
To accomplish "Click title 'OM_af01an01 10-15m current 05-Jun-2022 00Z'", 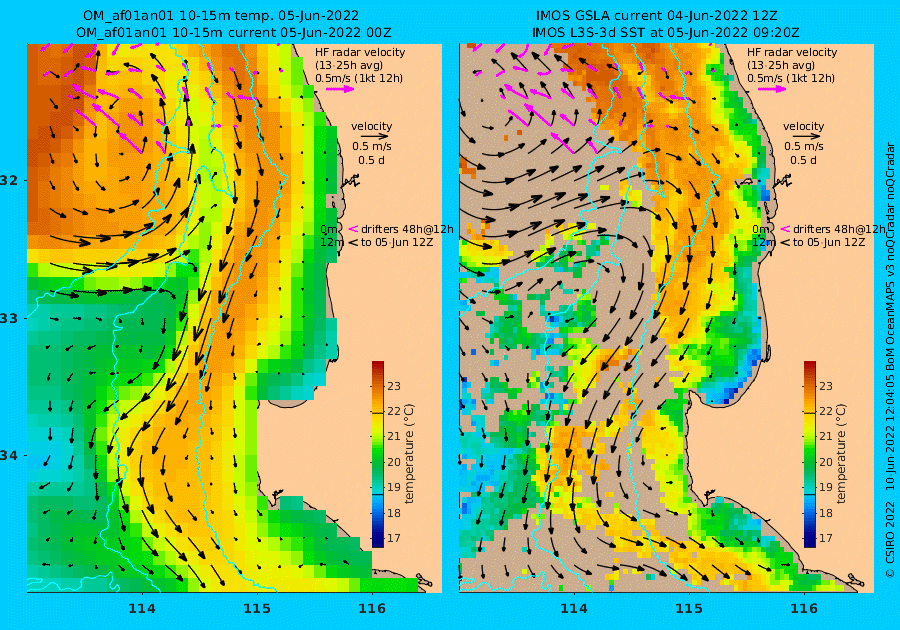I will [x=234, y=33].
